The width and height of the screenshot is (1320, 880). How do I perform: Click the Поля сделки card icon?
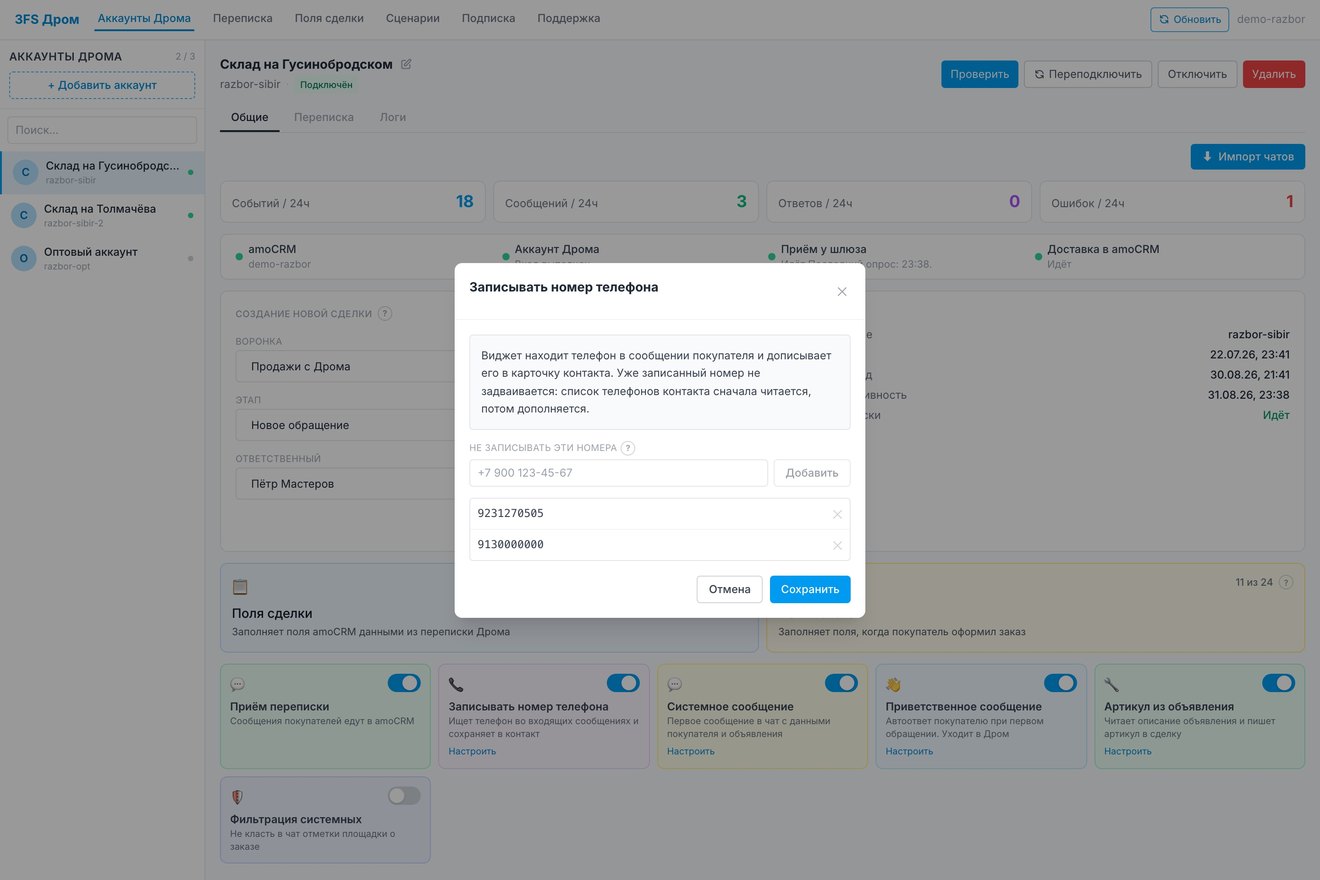pyautogui.click(x=240, y=587)
